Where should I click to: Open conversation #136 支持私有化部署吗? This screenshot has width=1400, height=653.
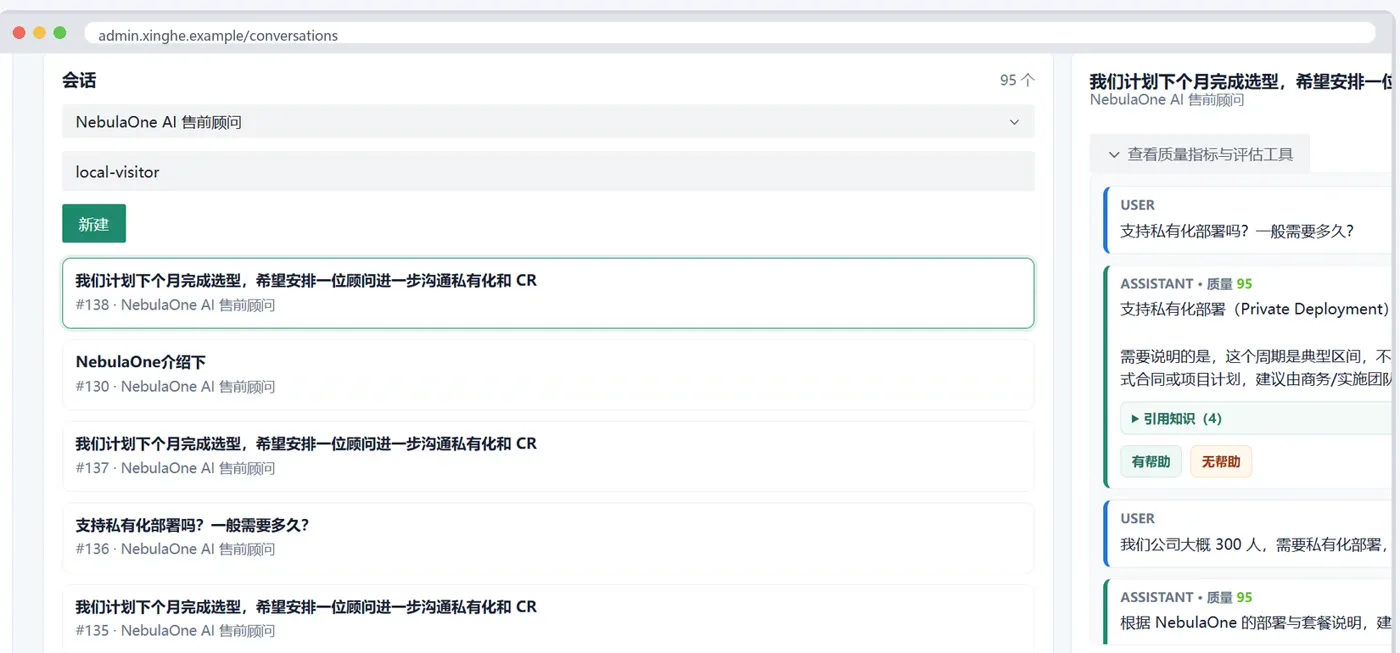coord(548,537)
